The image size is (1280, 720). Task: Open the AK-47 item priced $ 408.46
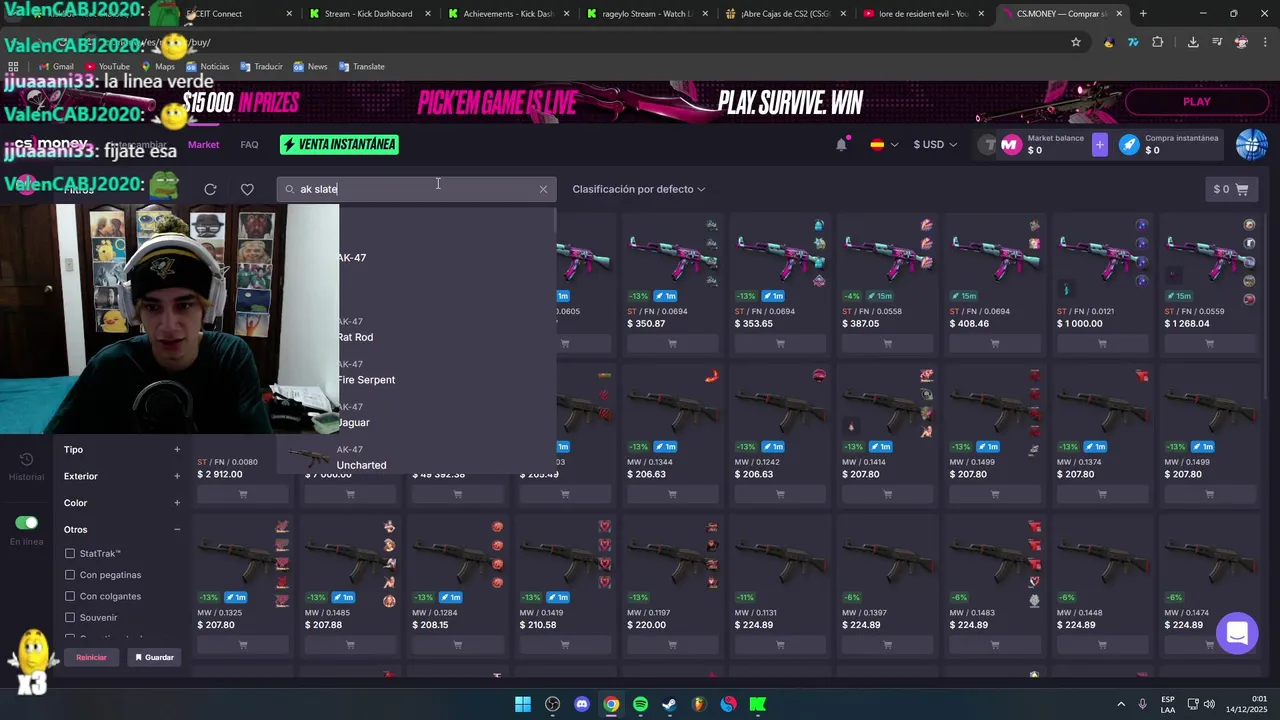coord(994,285)
